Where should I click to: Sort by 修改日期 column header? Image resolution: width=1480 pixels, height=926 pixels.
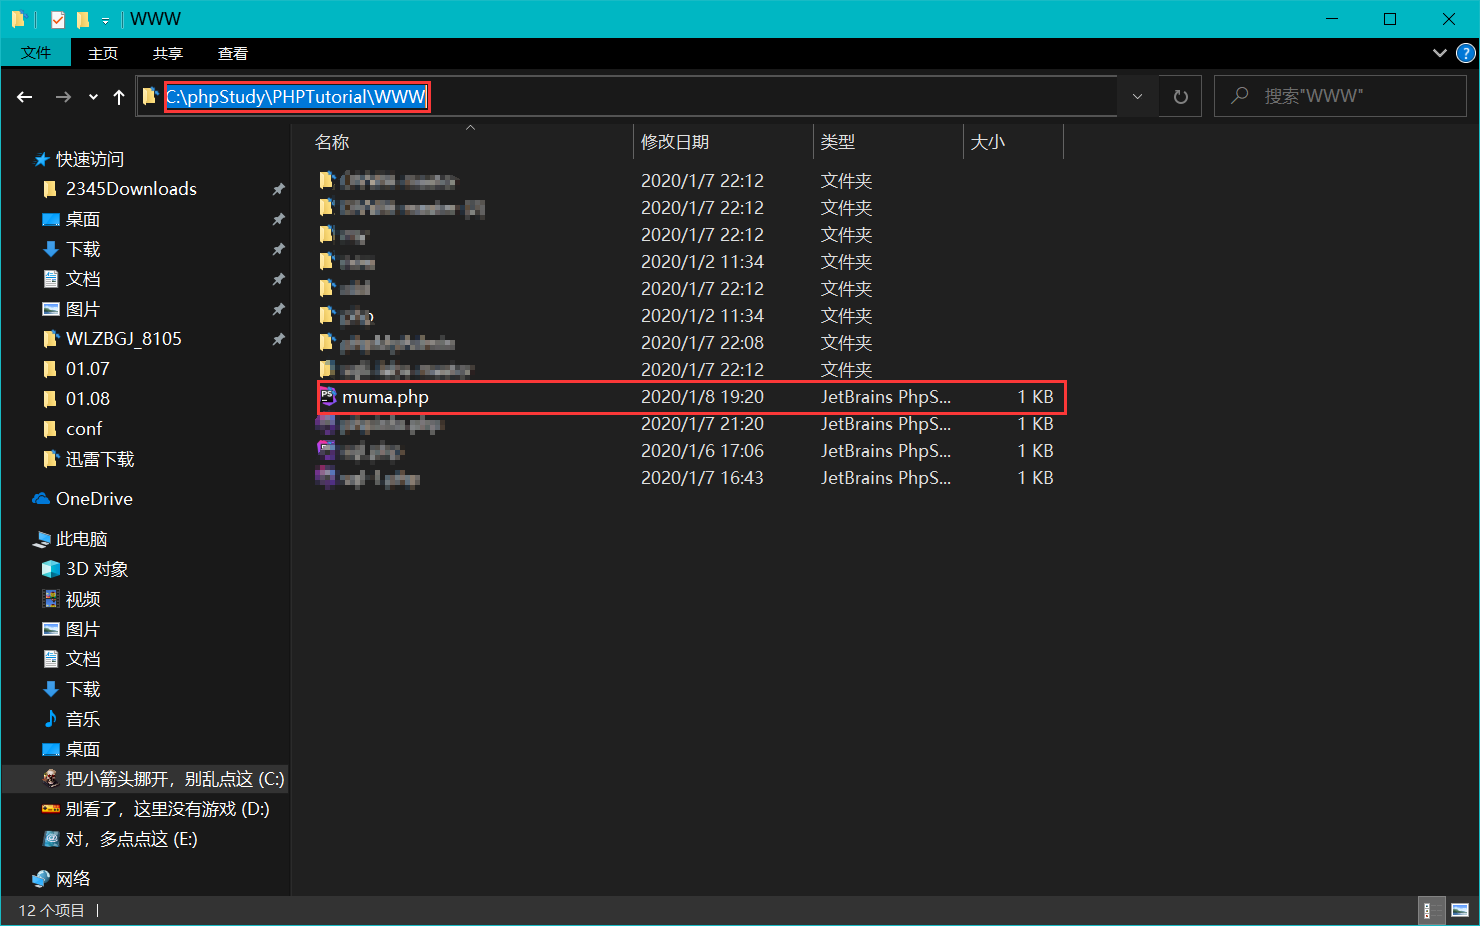(x=724, y=142)
